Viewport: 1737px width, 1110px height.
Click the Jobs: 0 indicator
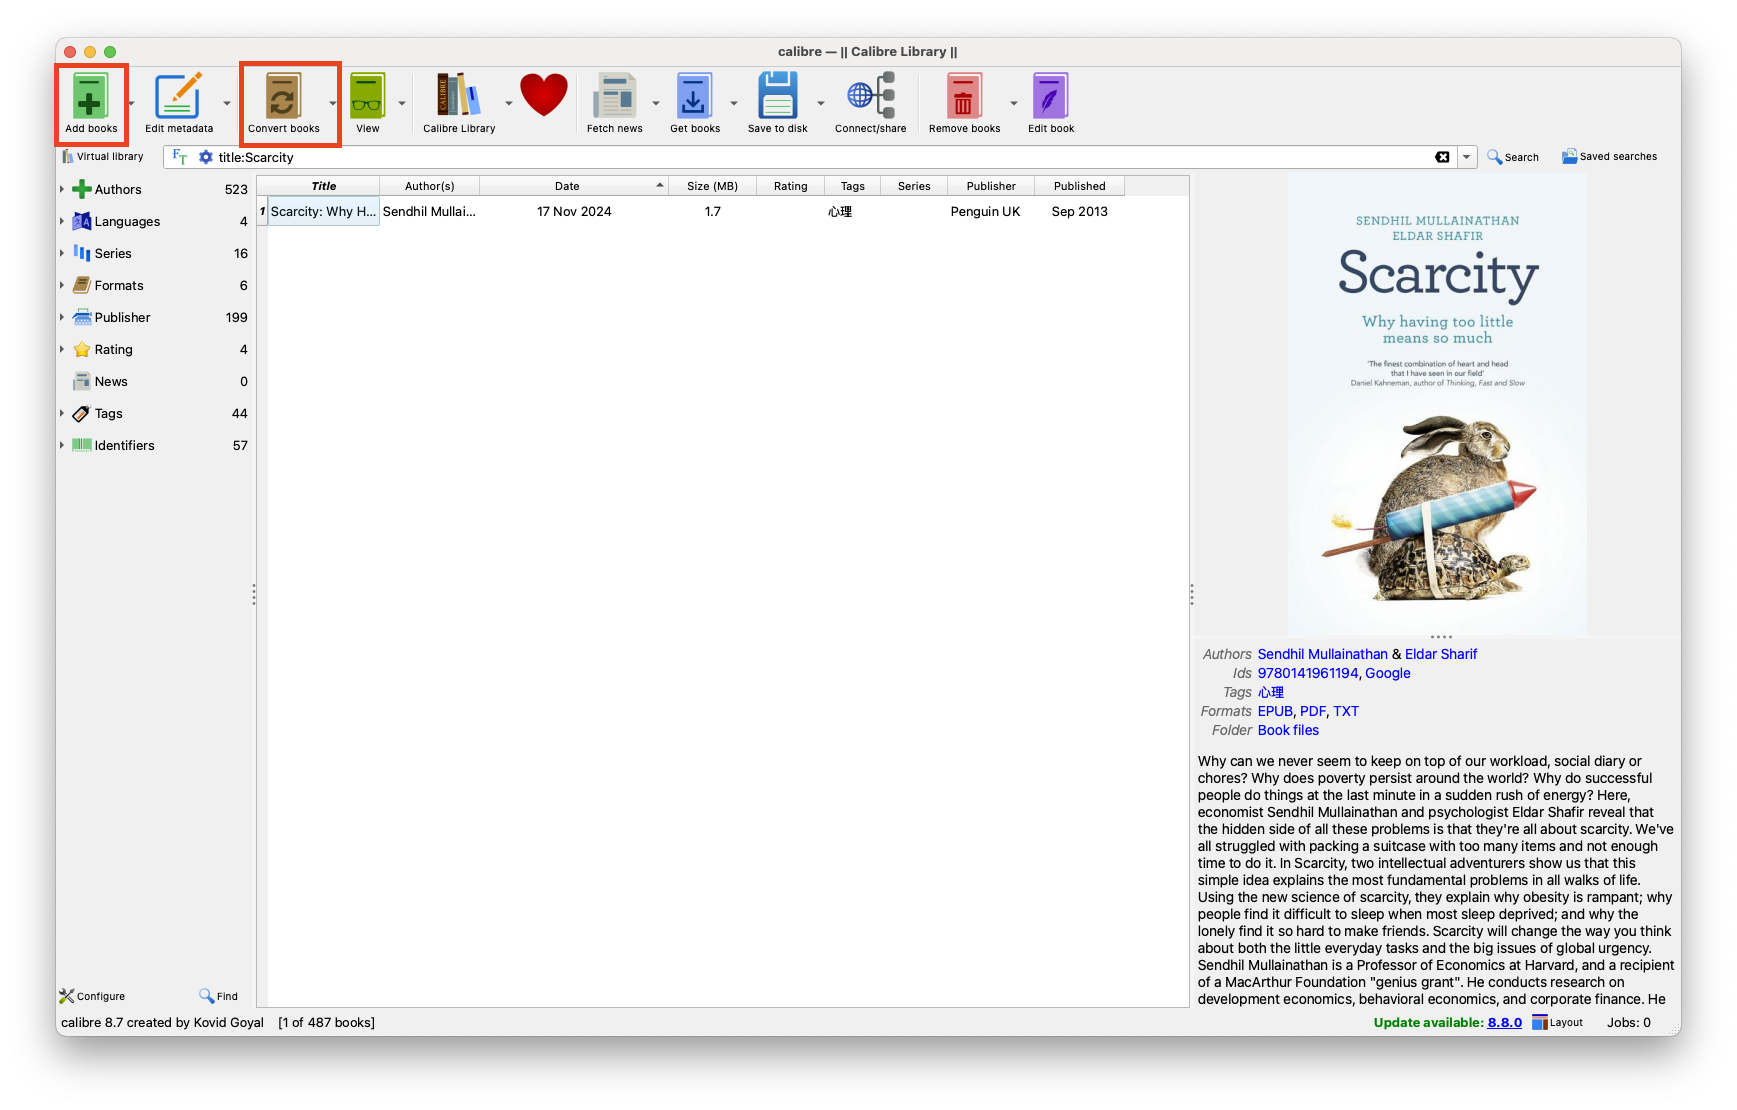[x=1628, y=1022]
